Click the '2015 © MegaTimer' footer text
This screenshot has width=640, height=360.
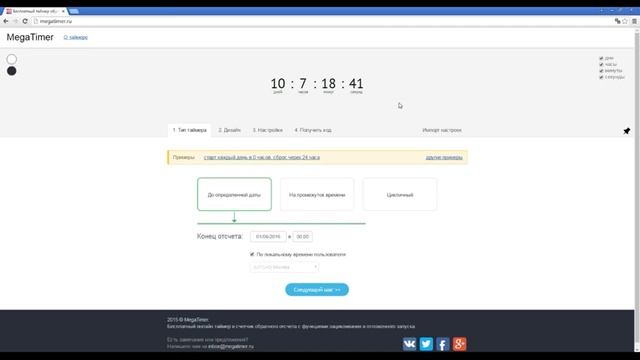point(188,320)
